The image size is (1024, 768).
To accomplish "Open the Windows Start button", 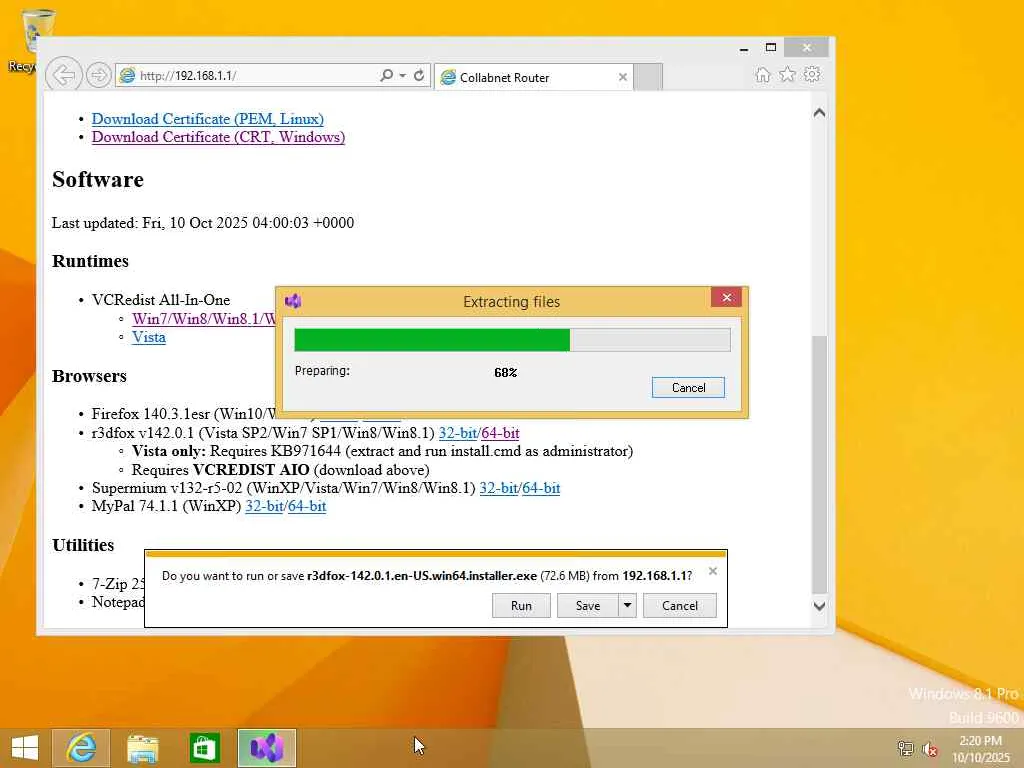I will tap(25, 748).
